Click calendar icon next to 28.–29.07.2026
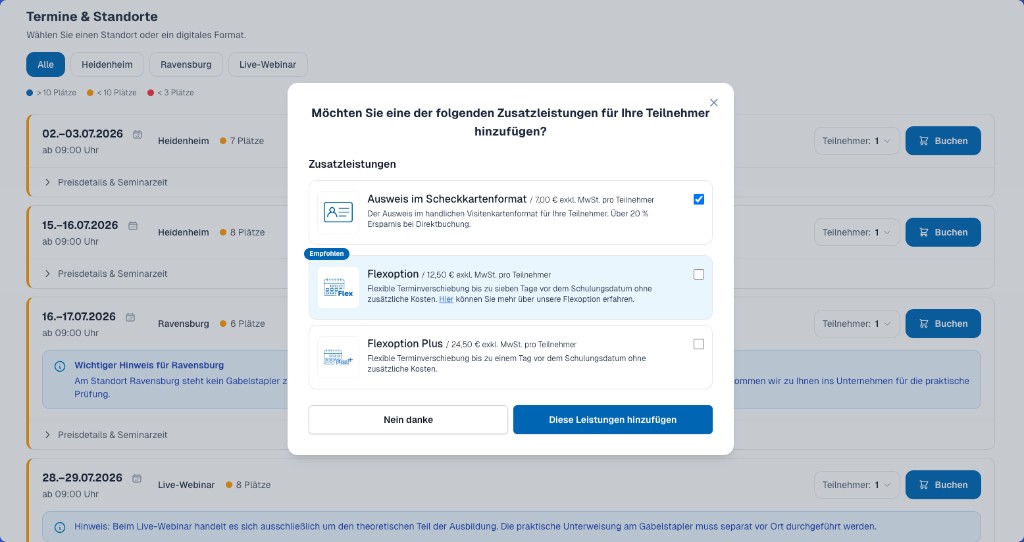1024x542 pixels. tap(136, 479)
